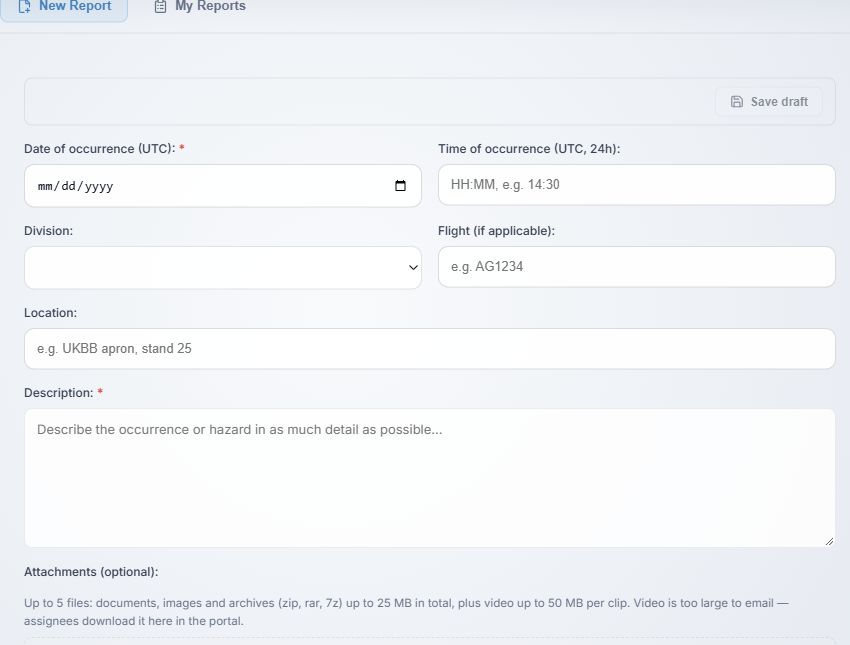Click the Flight (if applicable) label

[x=497, y=231]
